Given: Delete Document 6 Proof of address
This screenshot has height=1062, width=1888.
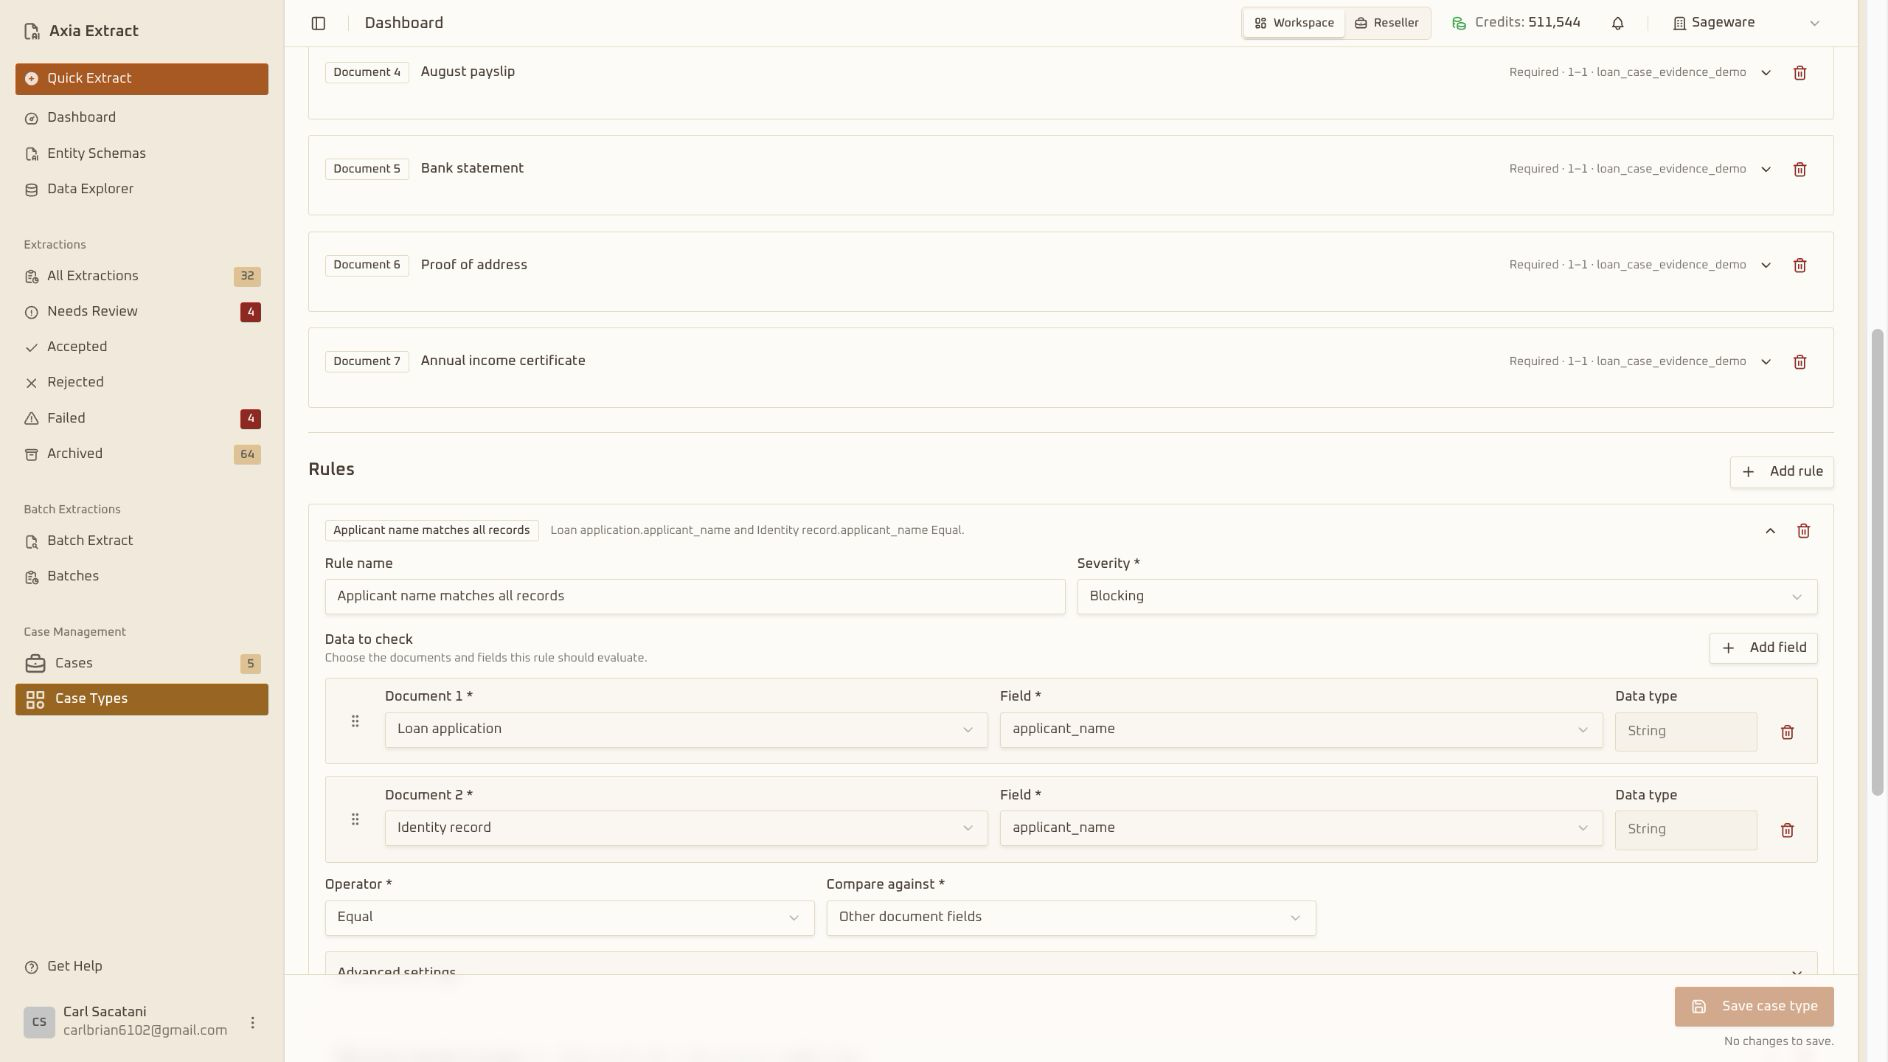Looking at the screenshot, I should [1799, 266].
